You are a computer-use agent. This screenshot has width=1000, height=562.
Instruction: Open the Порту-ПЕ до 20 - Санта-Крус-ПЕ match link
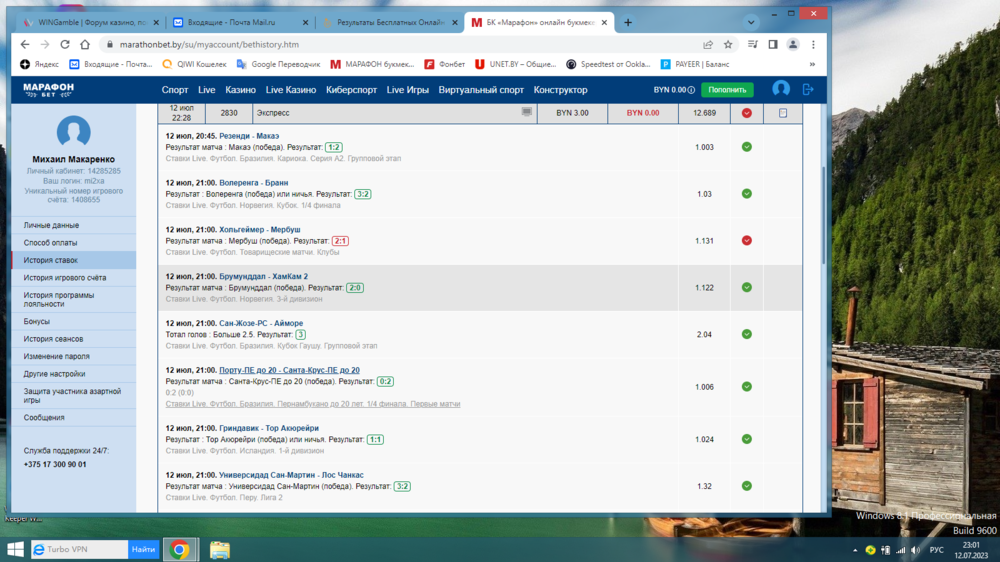tap(289, 370)
